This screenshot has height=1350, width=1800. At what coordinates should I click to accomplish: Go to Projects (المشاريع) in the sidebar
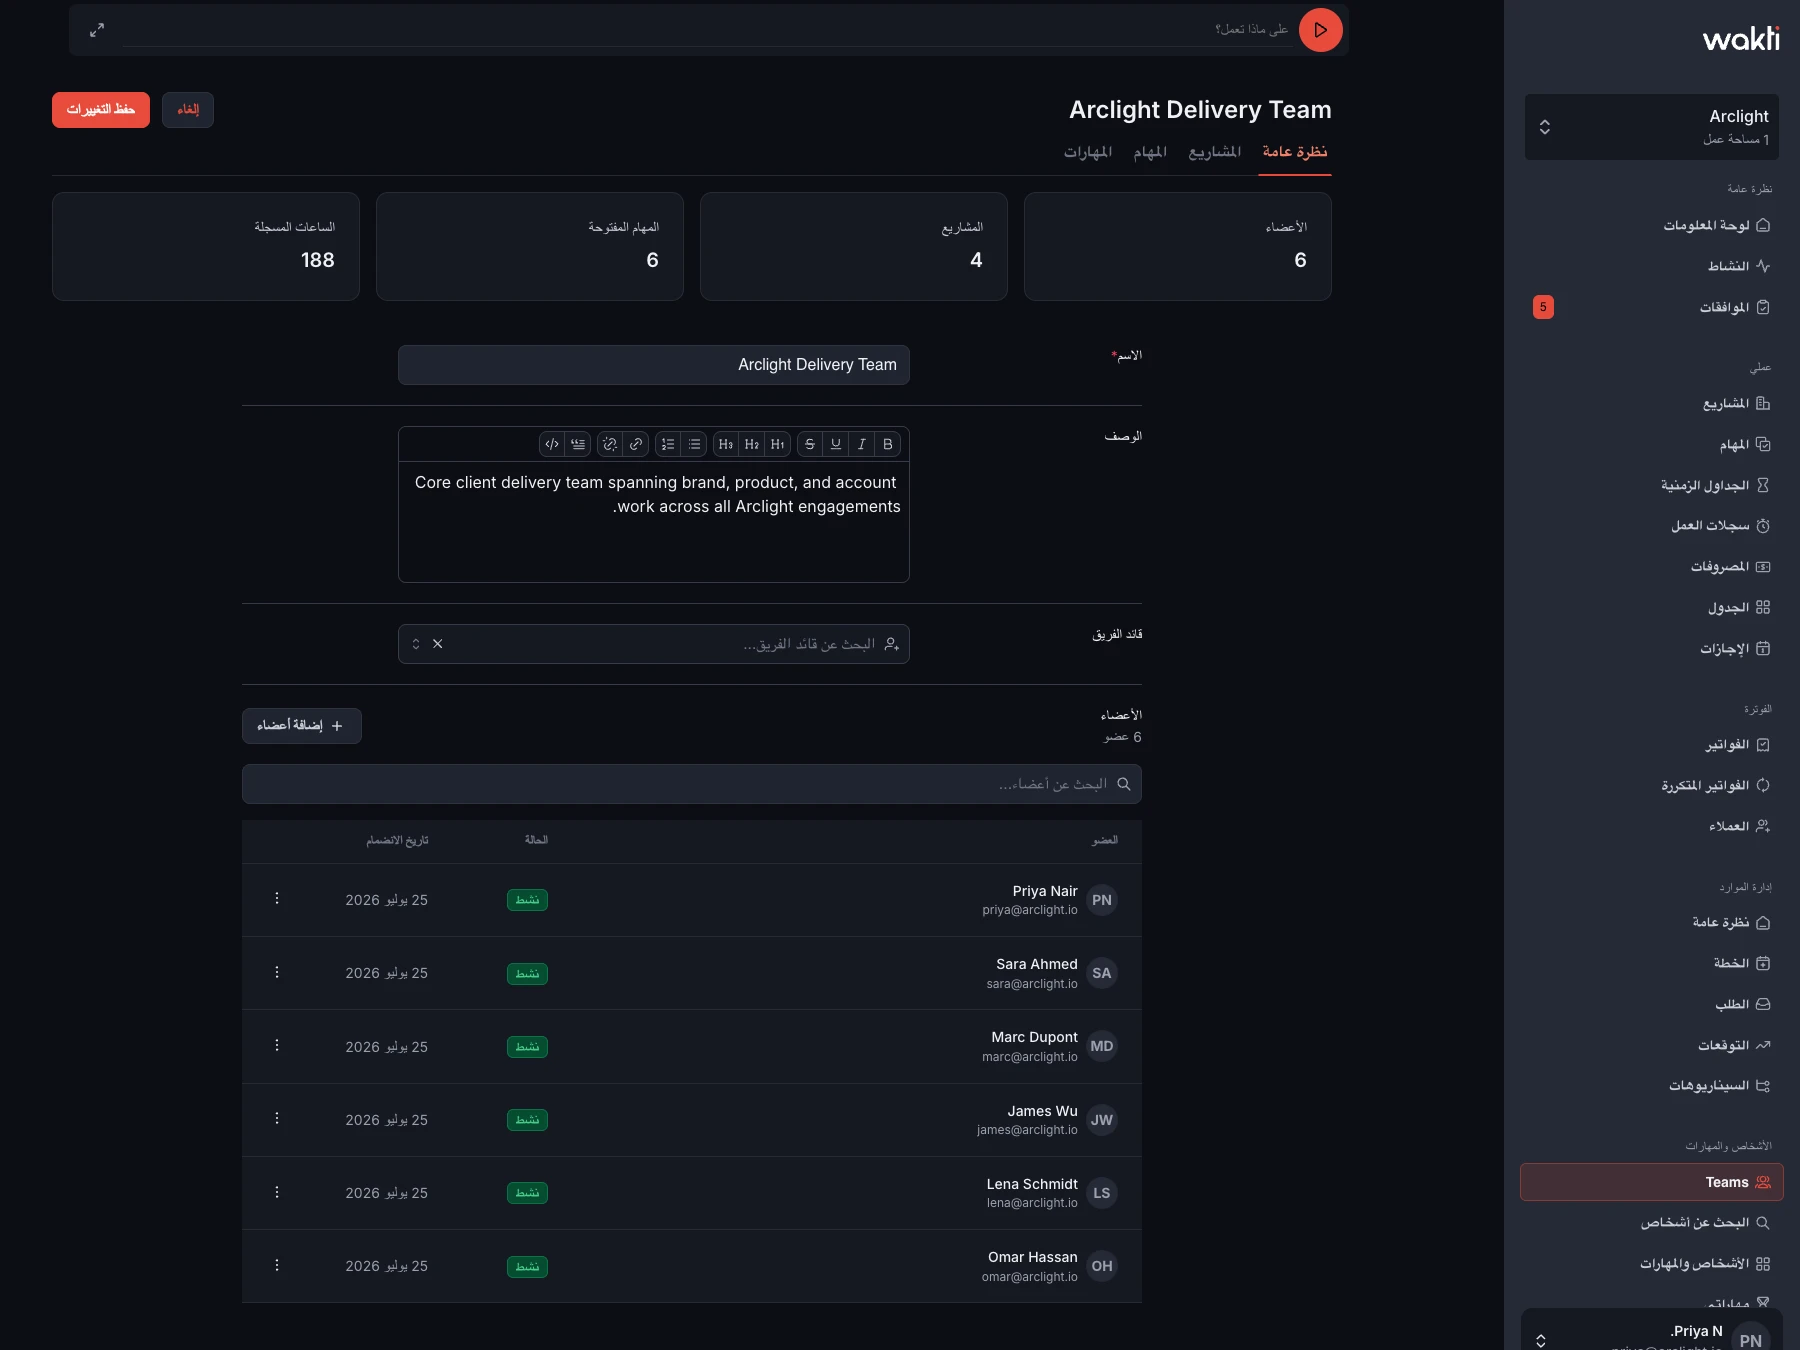pyautogui.click(x=1652, y=404)
